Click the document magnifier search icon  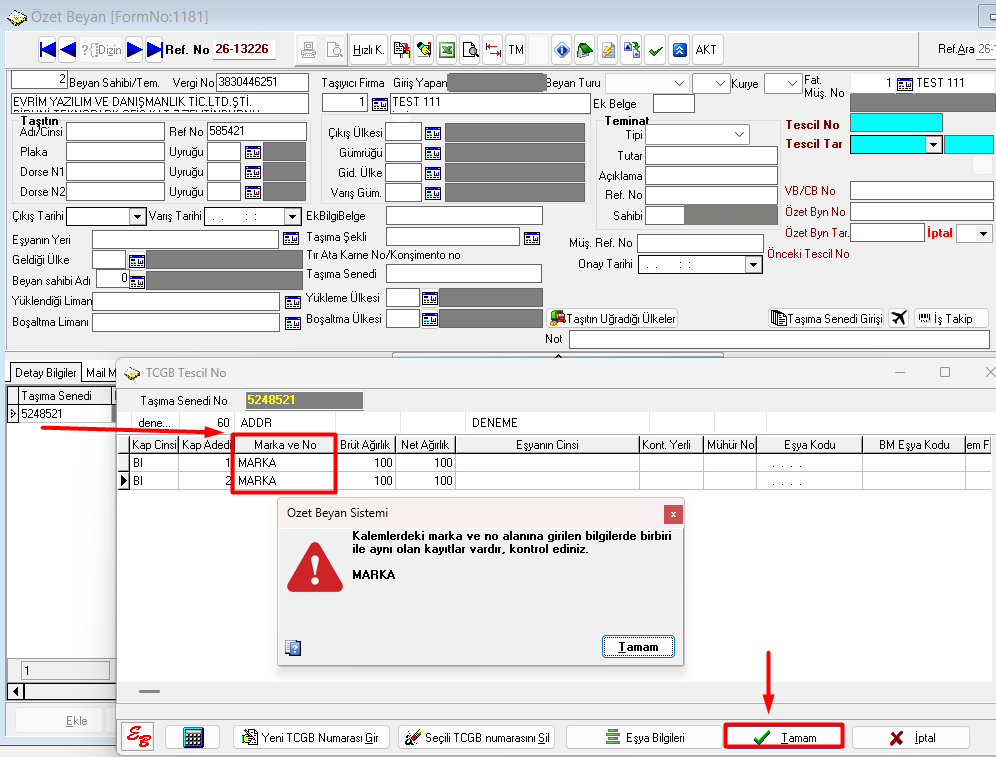471,50
